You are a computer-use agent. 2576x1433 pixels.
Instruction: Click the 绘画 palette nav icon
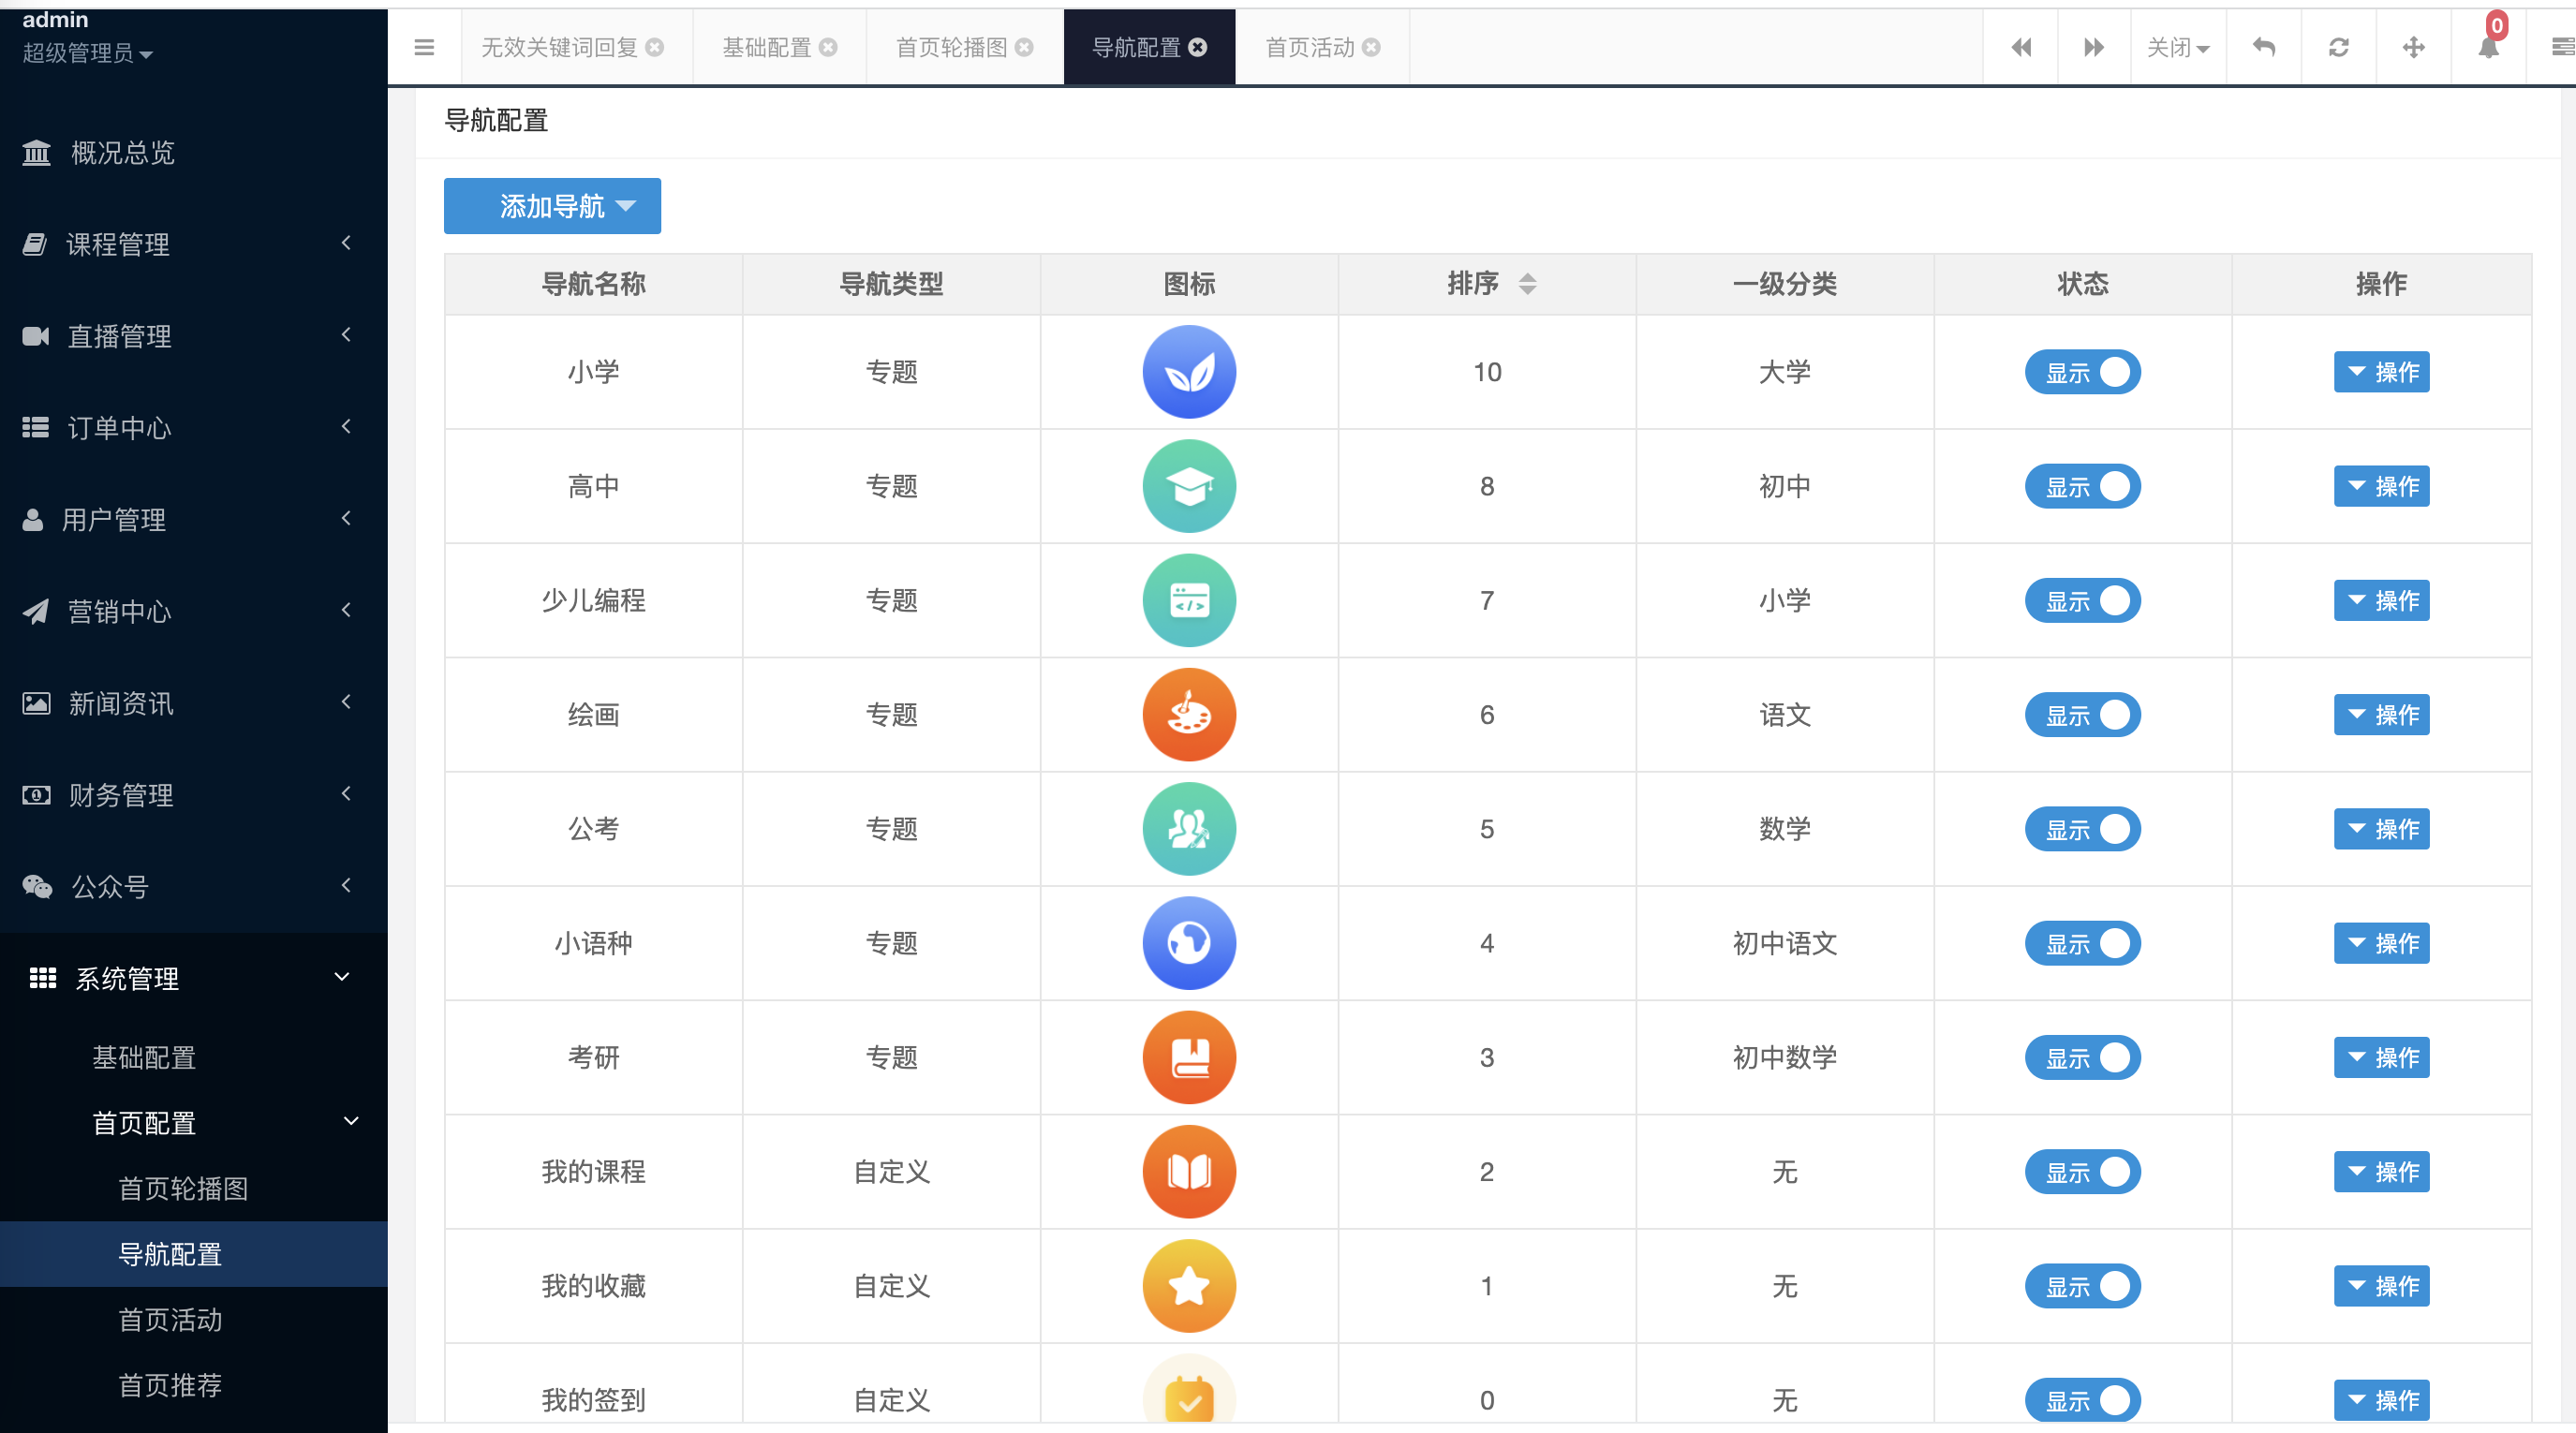(x=1188, y=714)
